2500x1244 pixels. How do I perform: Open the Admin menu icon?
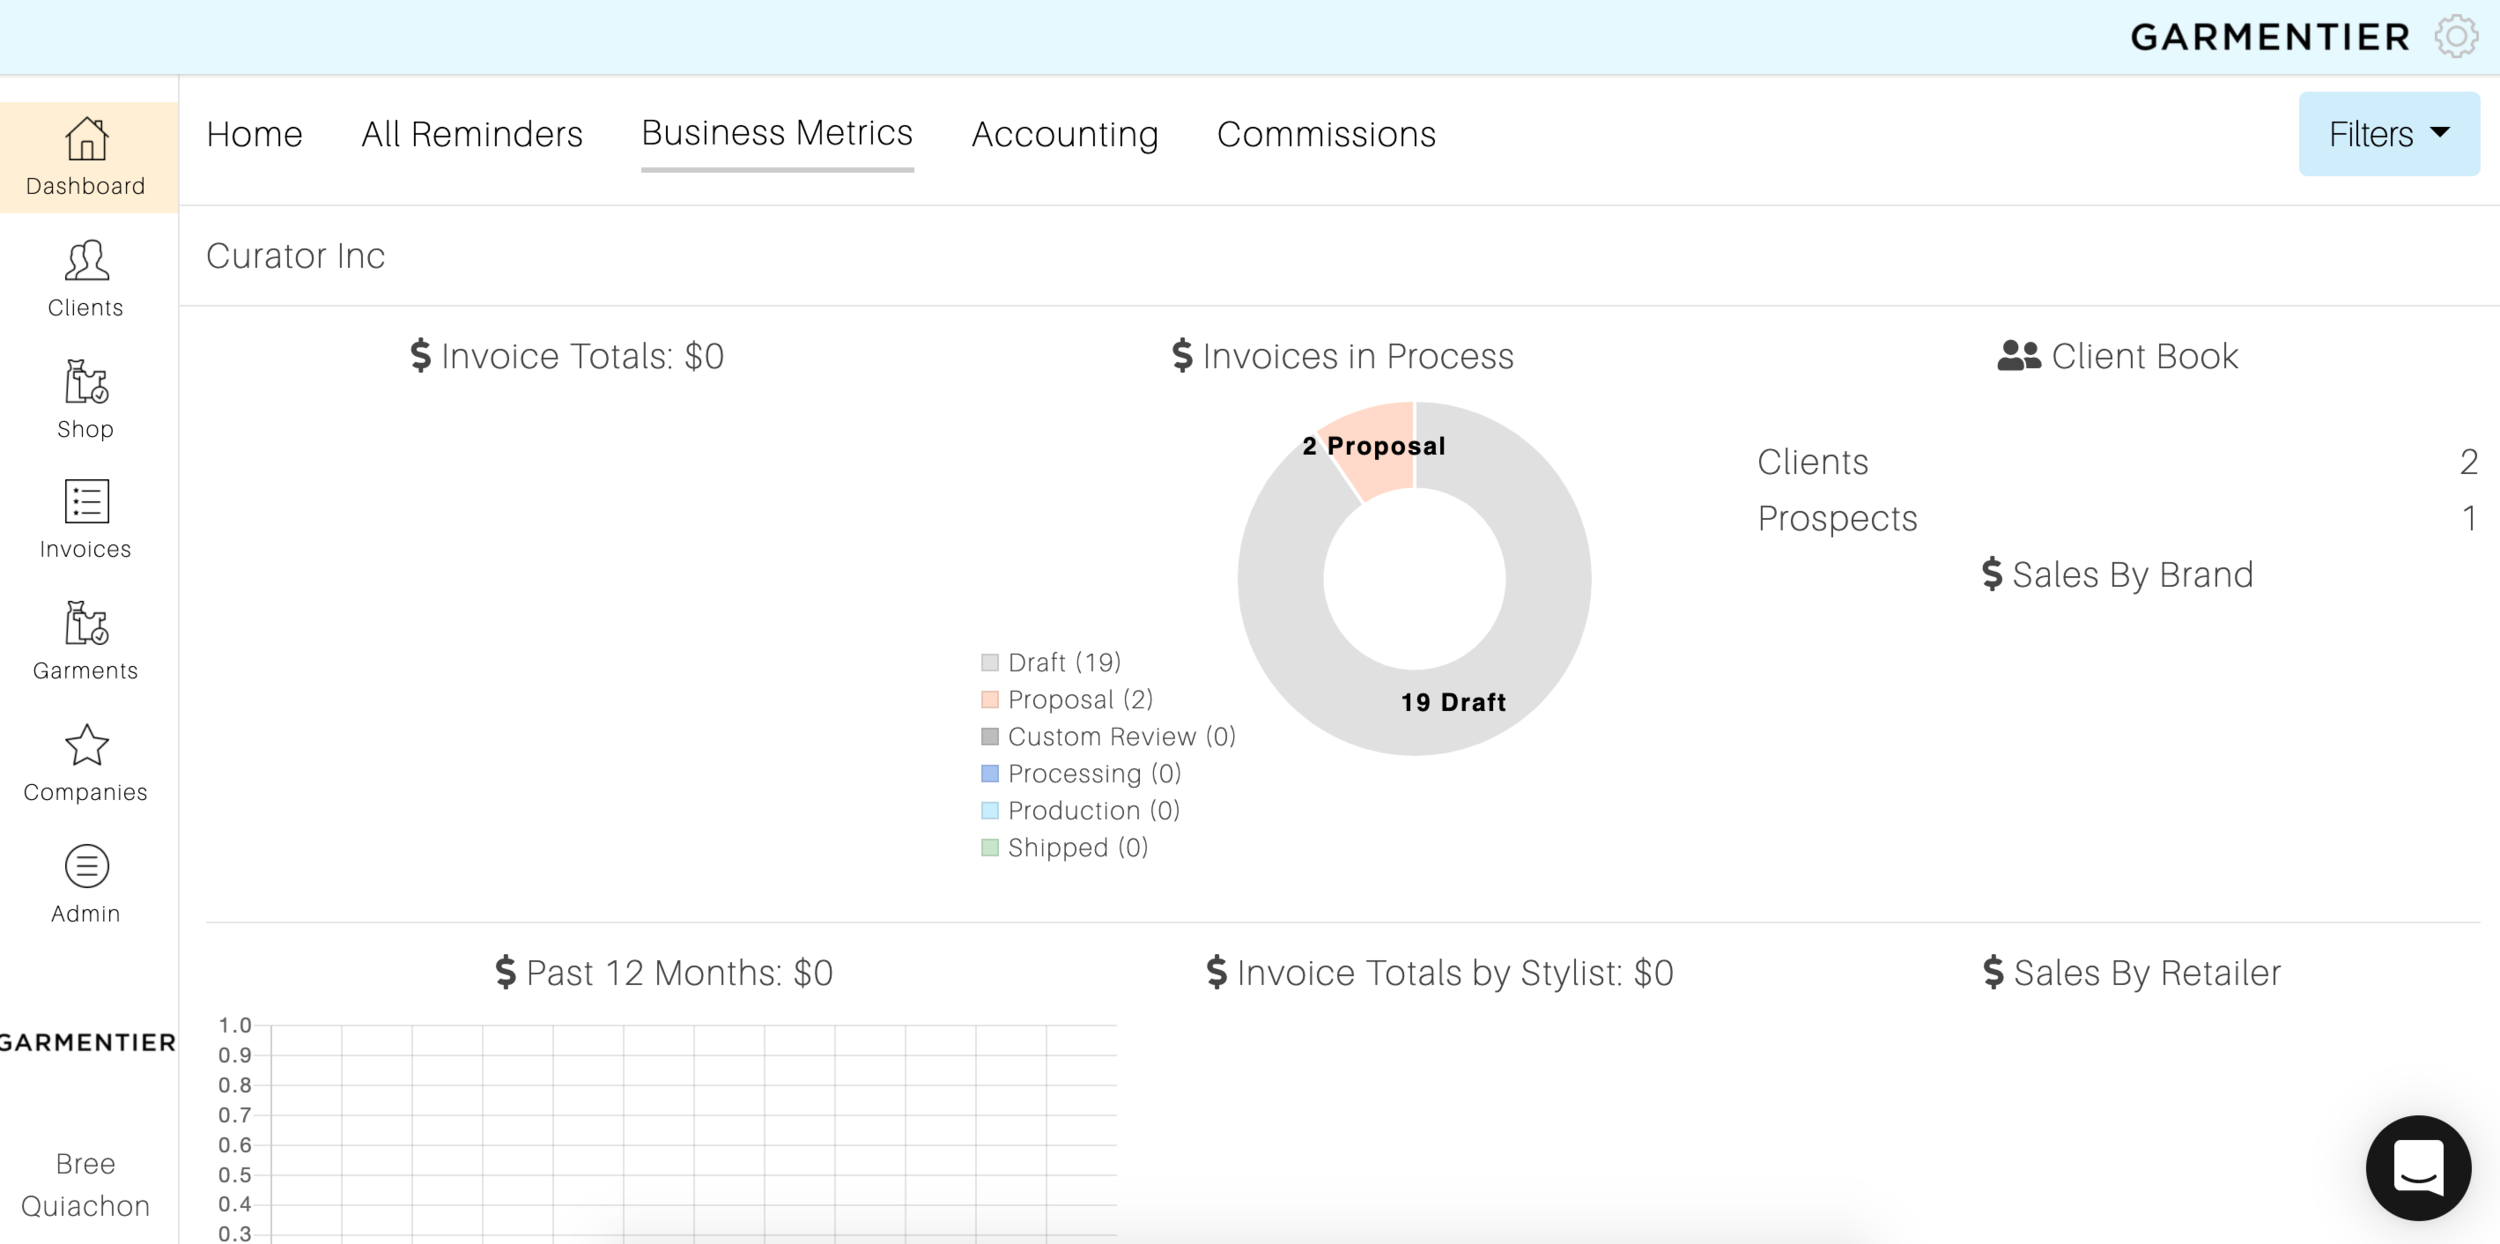click(x=87, y=867)
